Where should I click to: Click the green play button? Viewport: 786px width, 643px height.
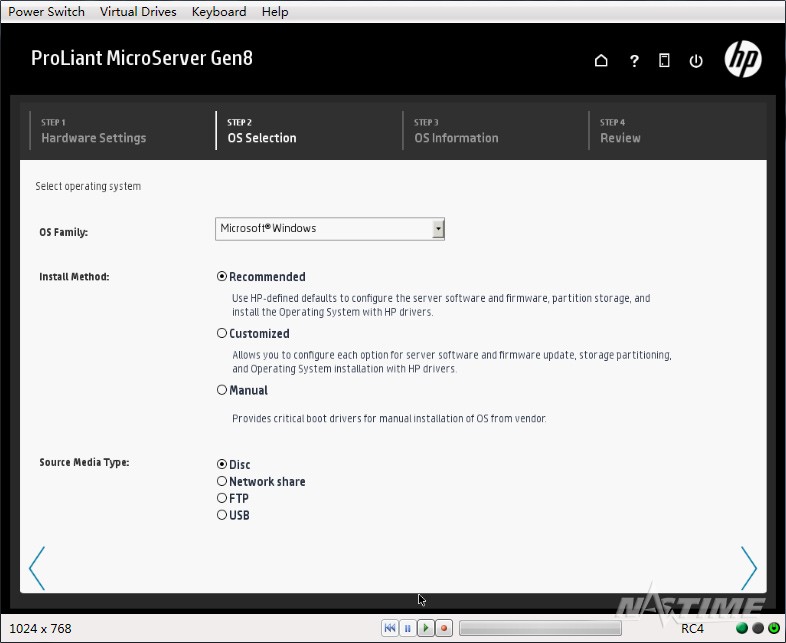[x=426, y=627]
